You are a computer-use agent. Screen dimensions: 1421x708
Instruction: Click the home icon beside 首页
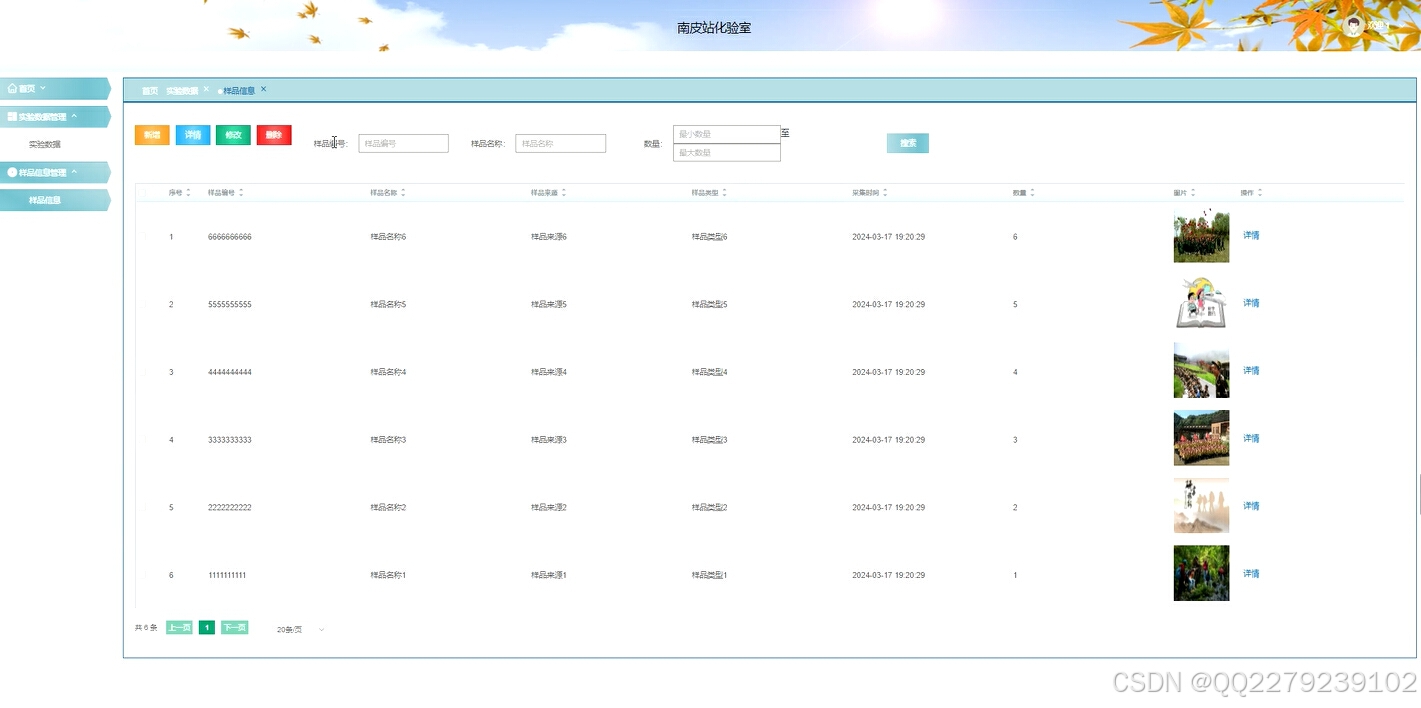(13, 88)
